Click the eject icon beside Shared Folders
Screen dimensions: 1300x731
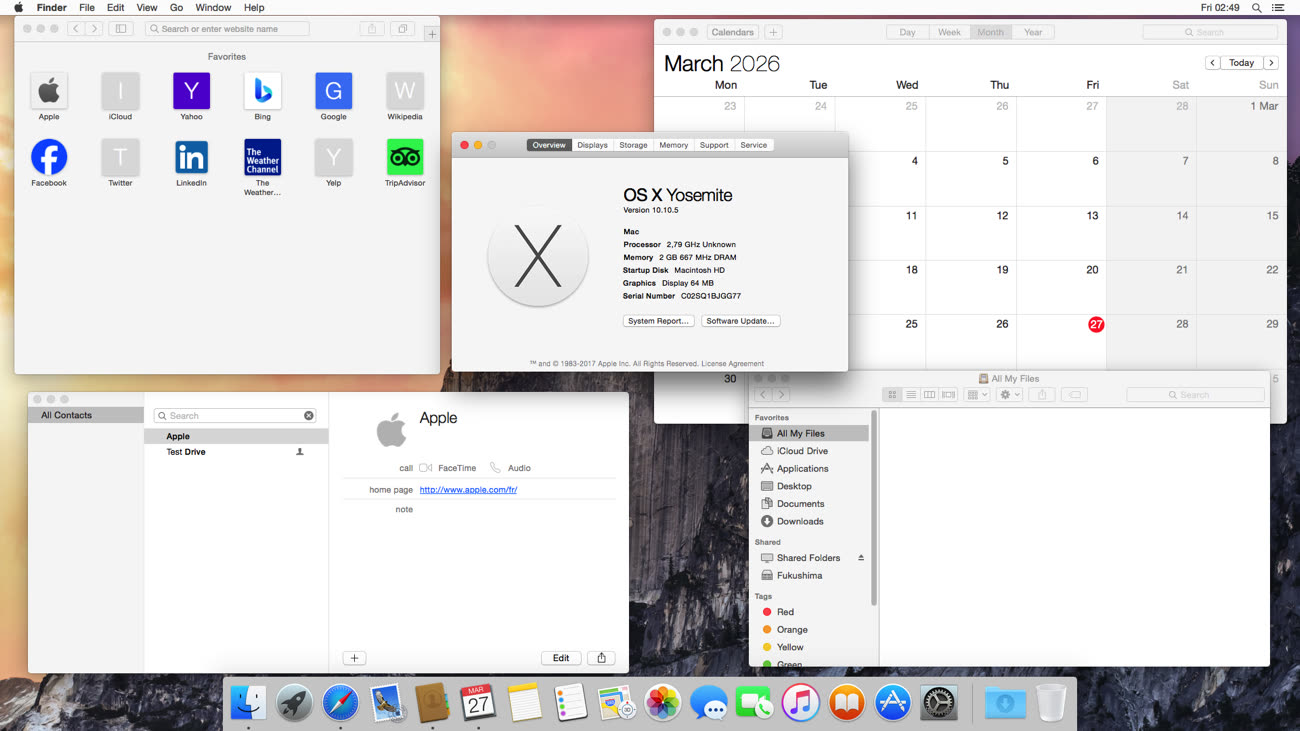tap(861, 558)
